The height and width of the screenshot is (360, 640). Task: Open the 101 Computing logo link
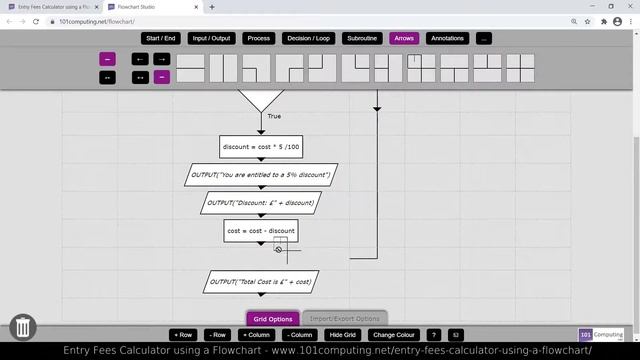601,335
